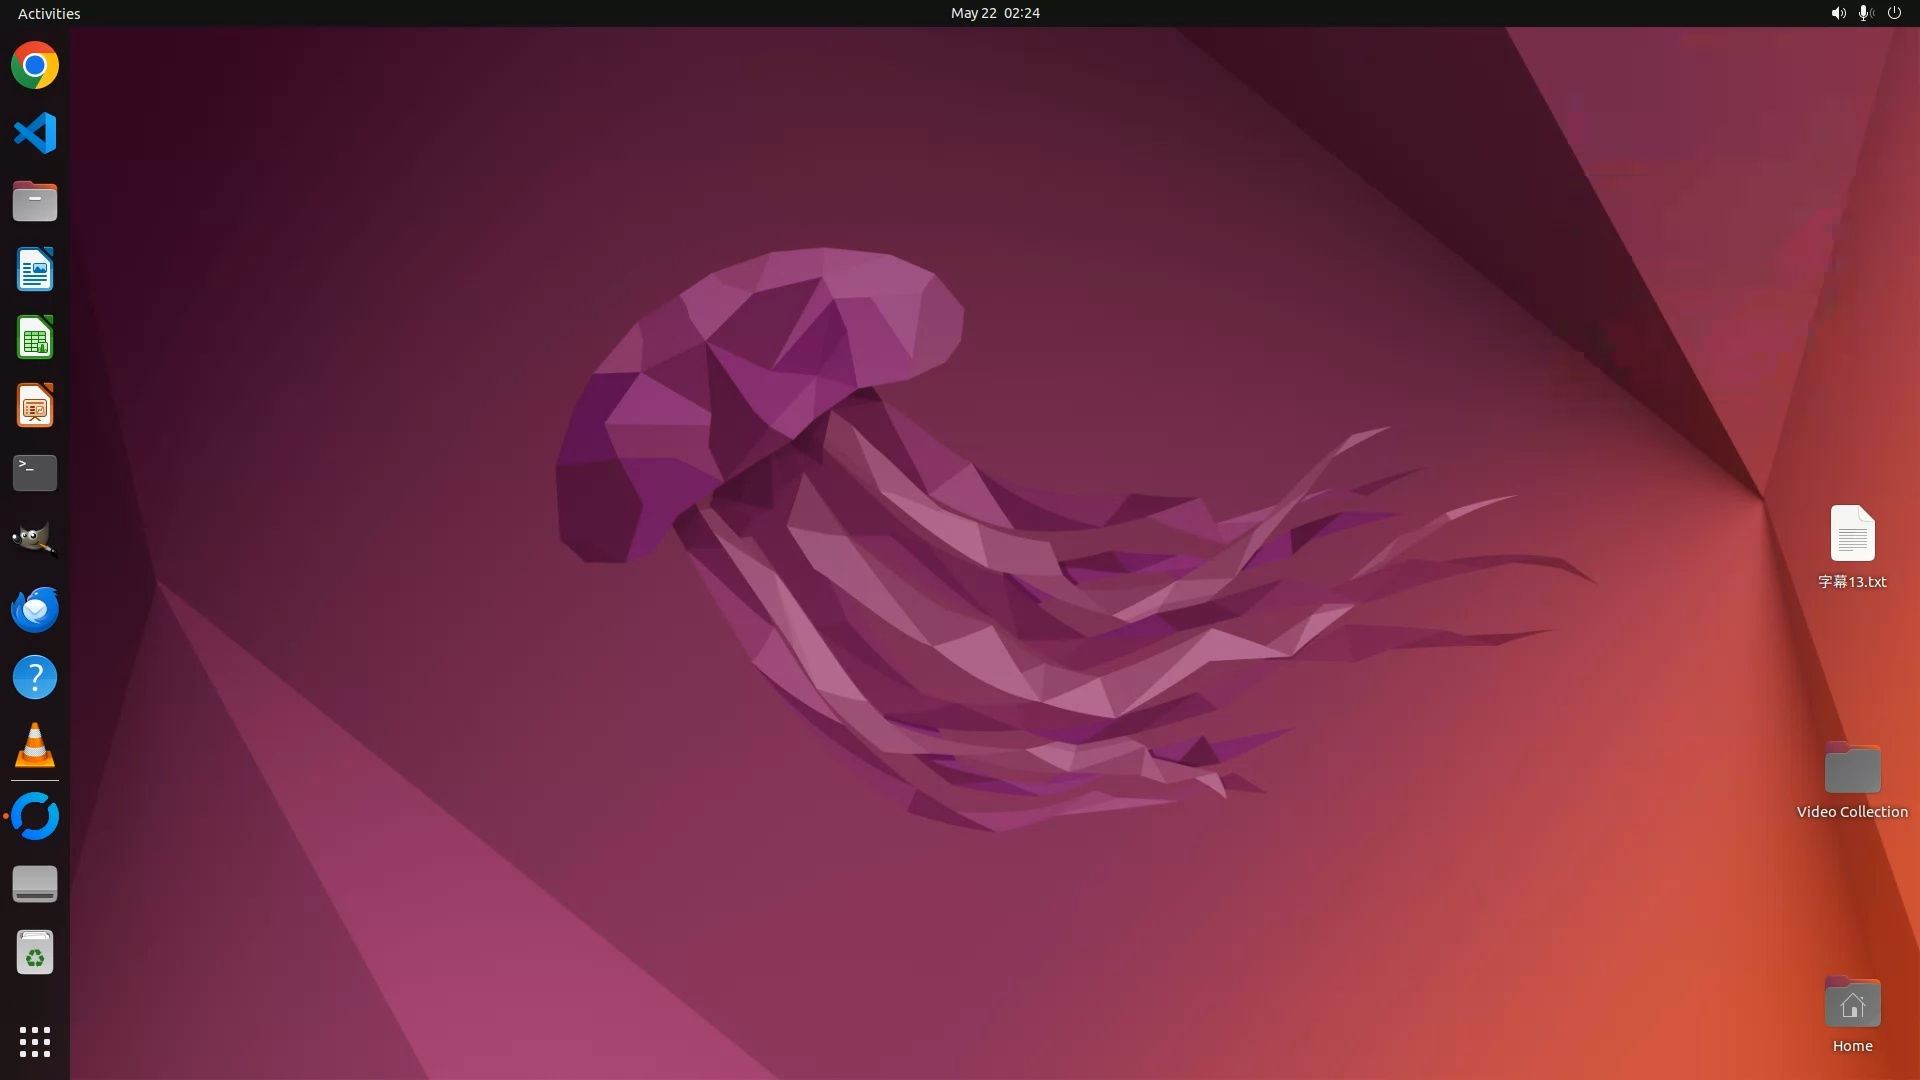Select the Video Collection folder
The width and height of the screenshot is (1920, 1080).
(x=1852, y=770)
